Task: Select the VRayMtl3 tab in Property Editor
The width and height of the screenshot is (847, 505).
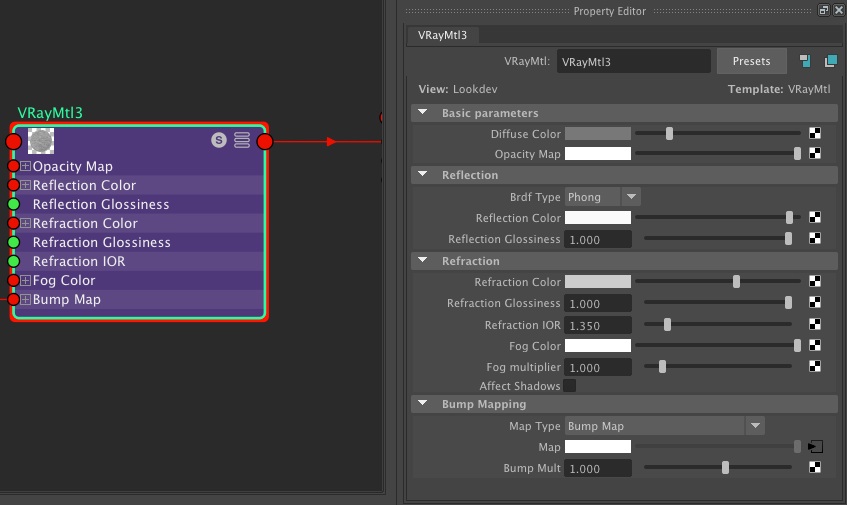Action: pos(442,35)
